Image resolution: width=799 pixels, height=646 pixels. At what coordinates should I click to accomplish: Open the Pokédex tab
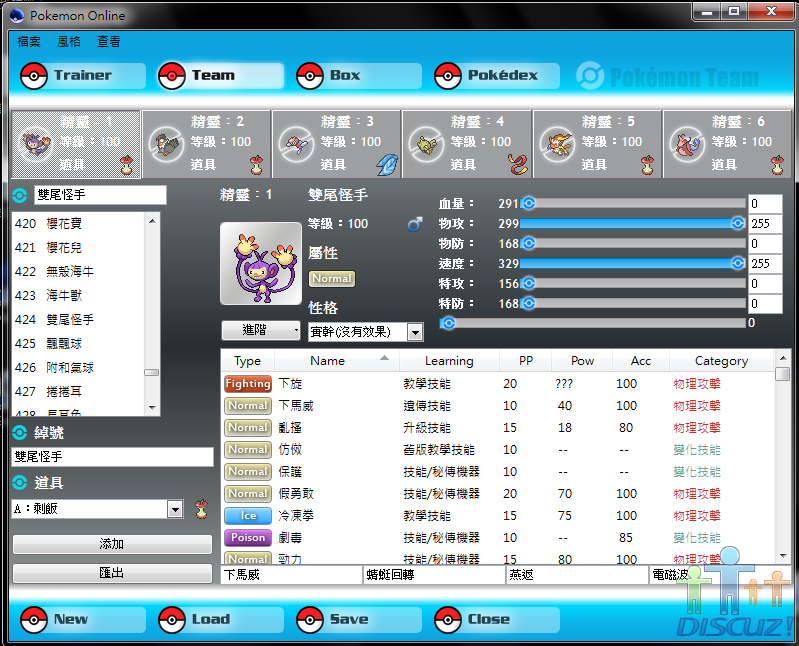pos(497,76)
